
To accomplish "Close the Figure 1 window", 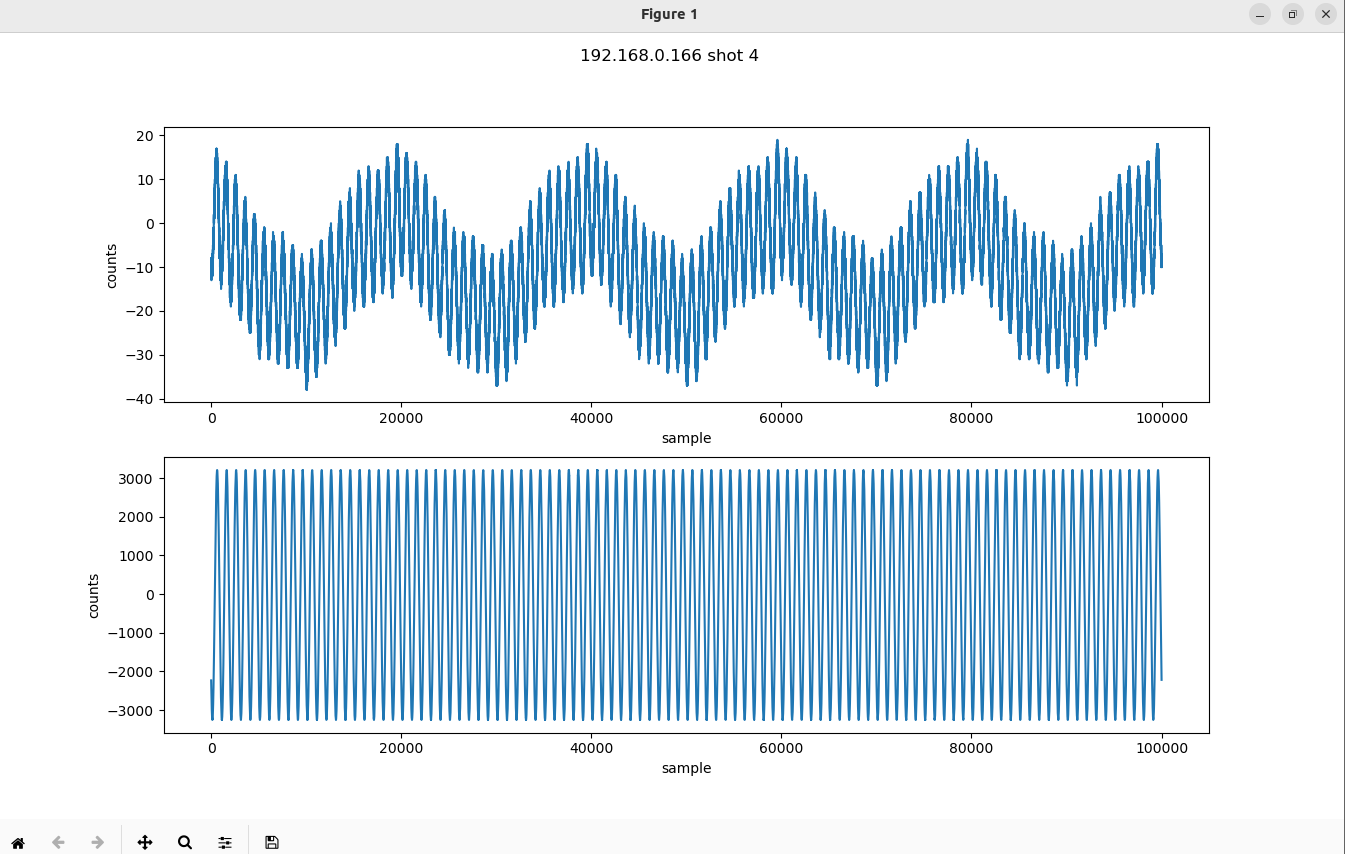I will 1326,14.
